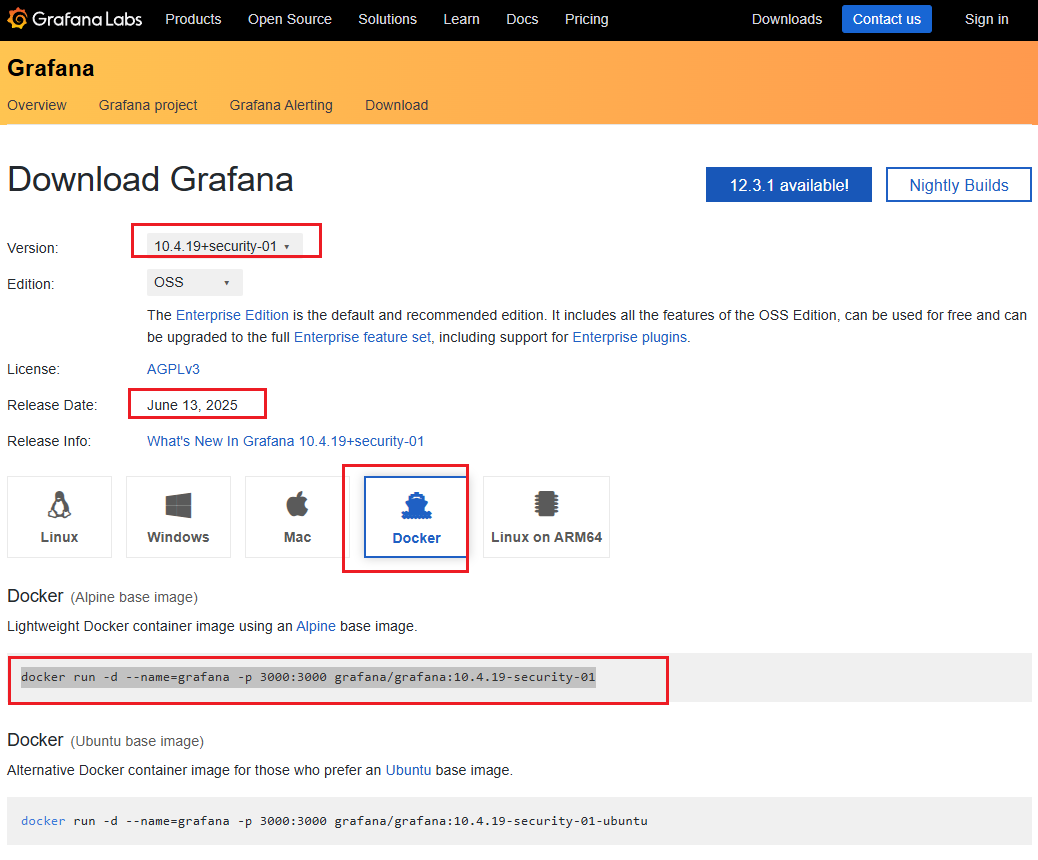The image size is (1038, 860).
Task: Open the Solutions menu
Action: (387, 19)
